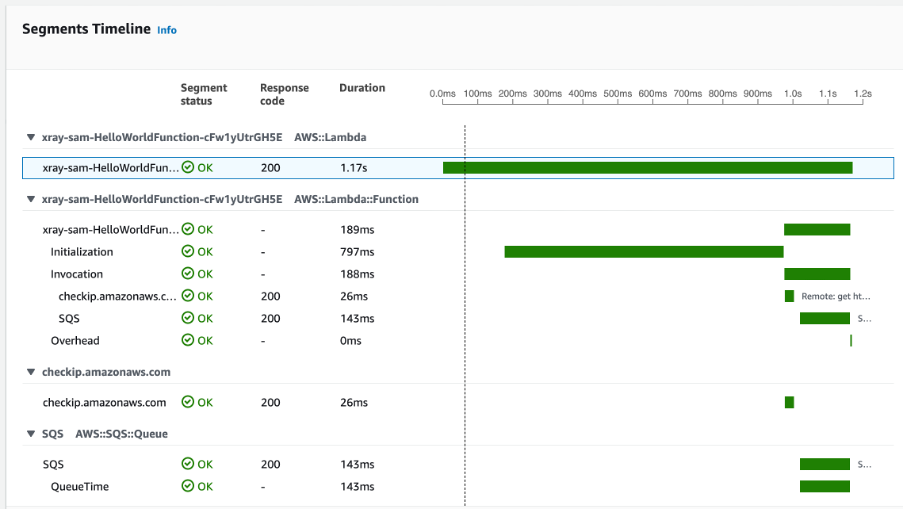Click the OK status icon in the 189ms row

[188, 229]
